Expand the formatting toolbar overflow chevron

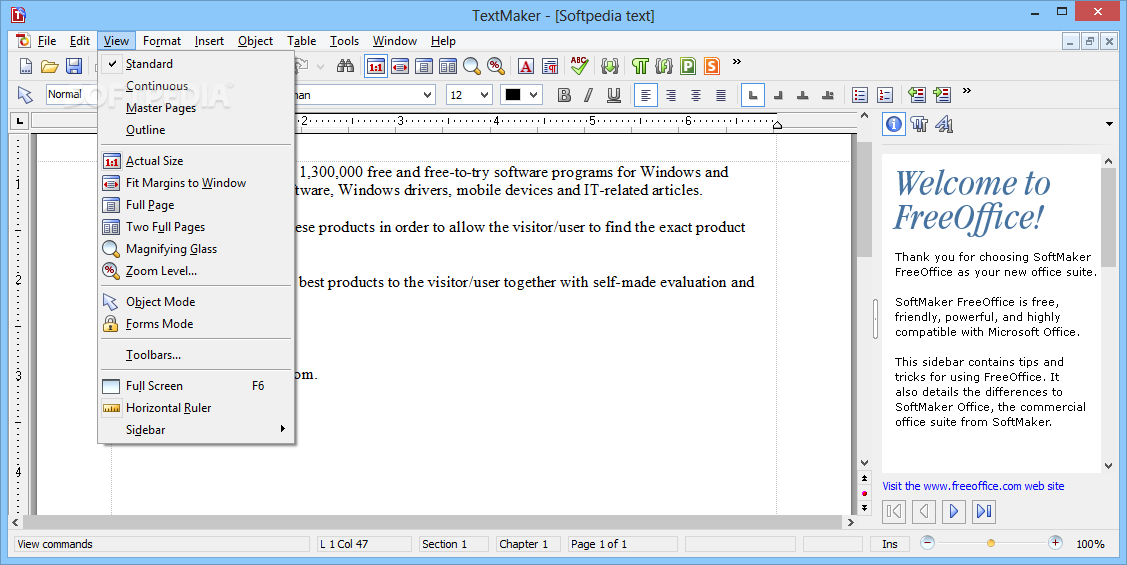(967, 91)
